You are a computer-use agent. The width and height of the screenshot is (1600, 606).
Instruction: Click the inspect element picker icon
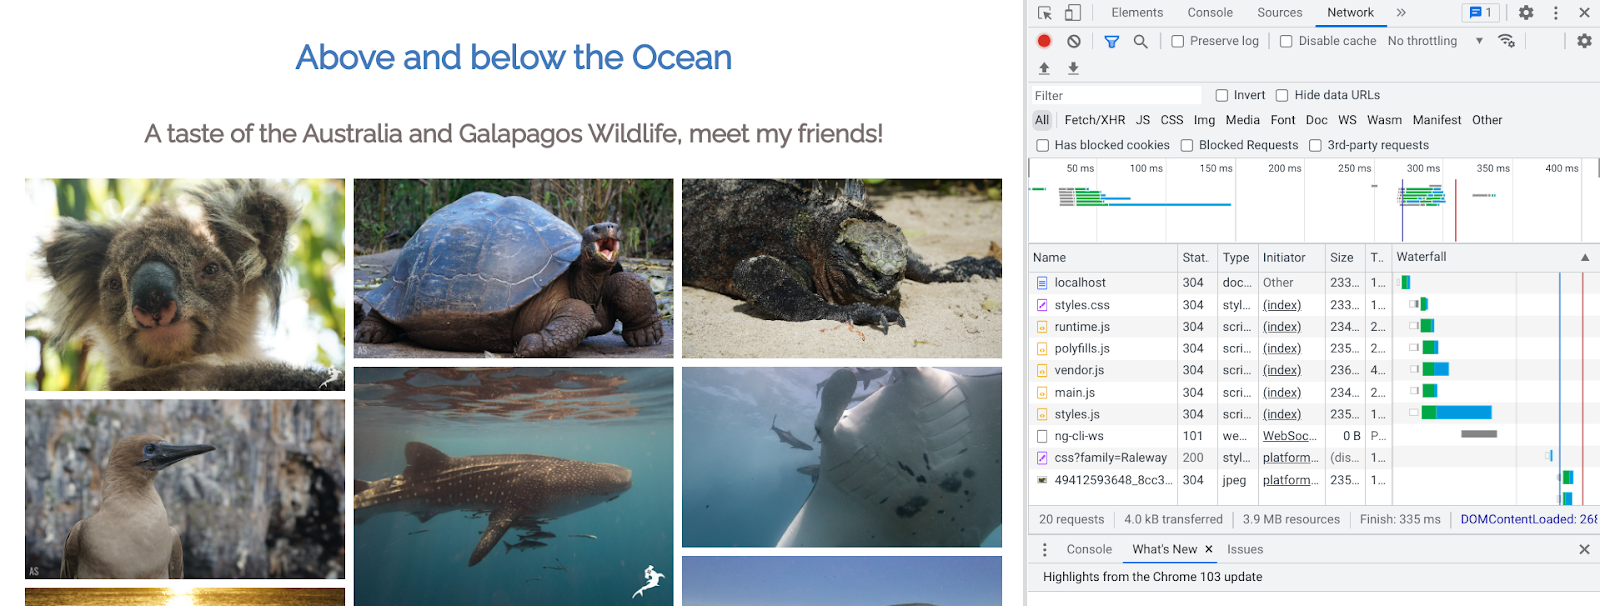pyautogui.click(x=1044, y=13)
